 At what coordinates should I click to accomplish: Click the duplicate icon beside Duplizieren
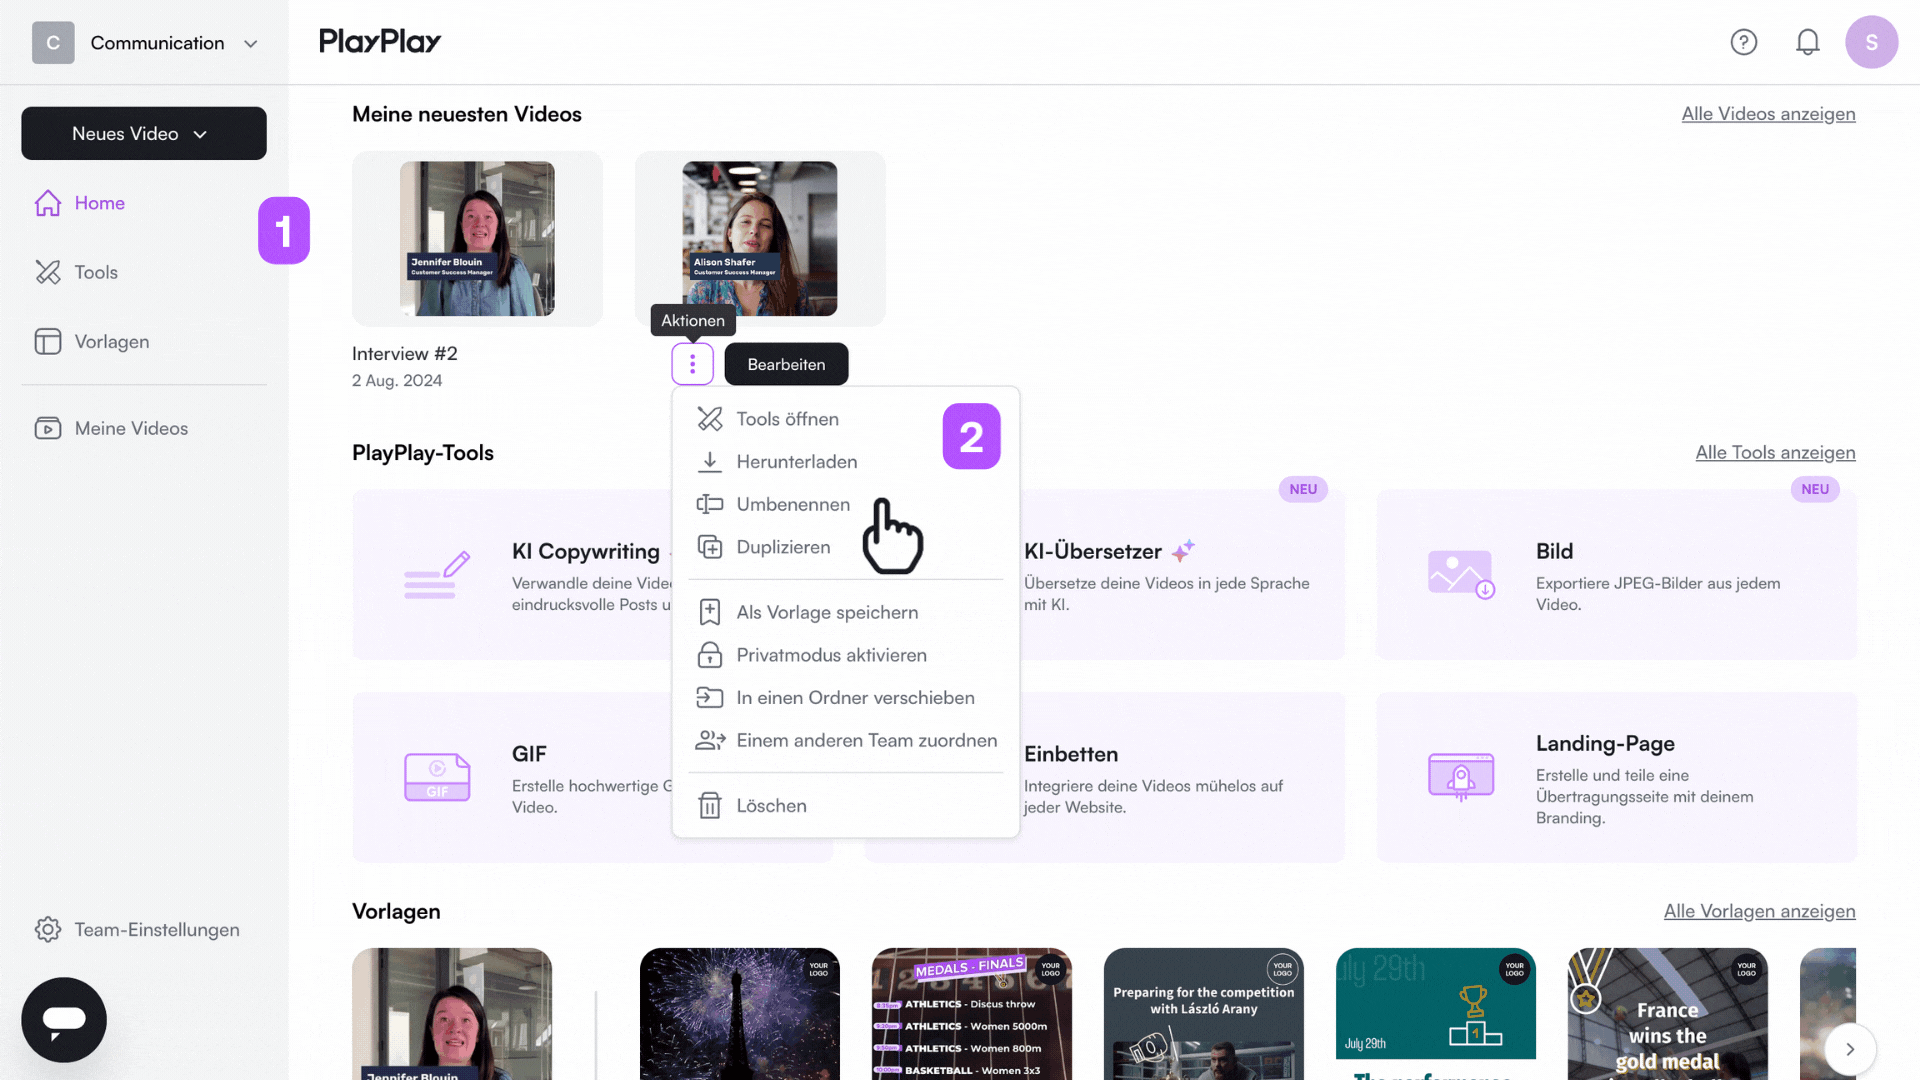710,547
